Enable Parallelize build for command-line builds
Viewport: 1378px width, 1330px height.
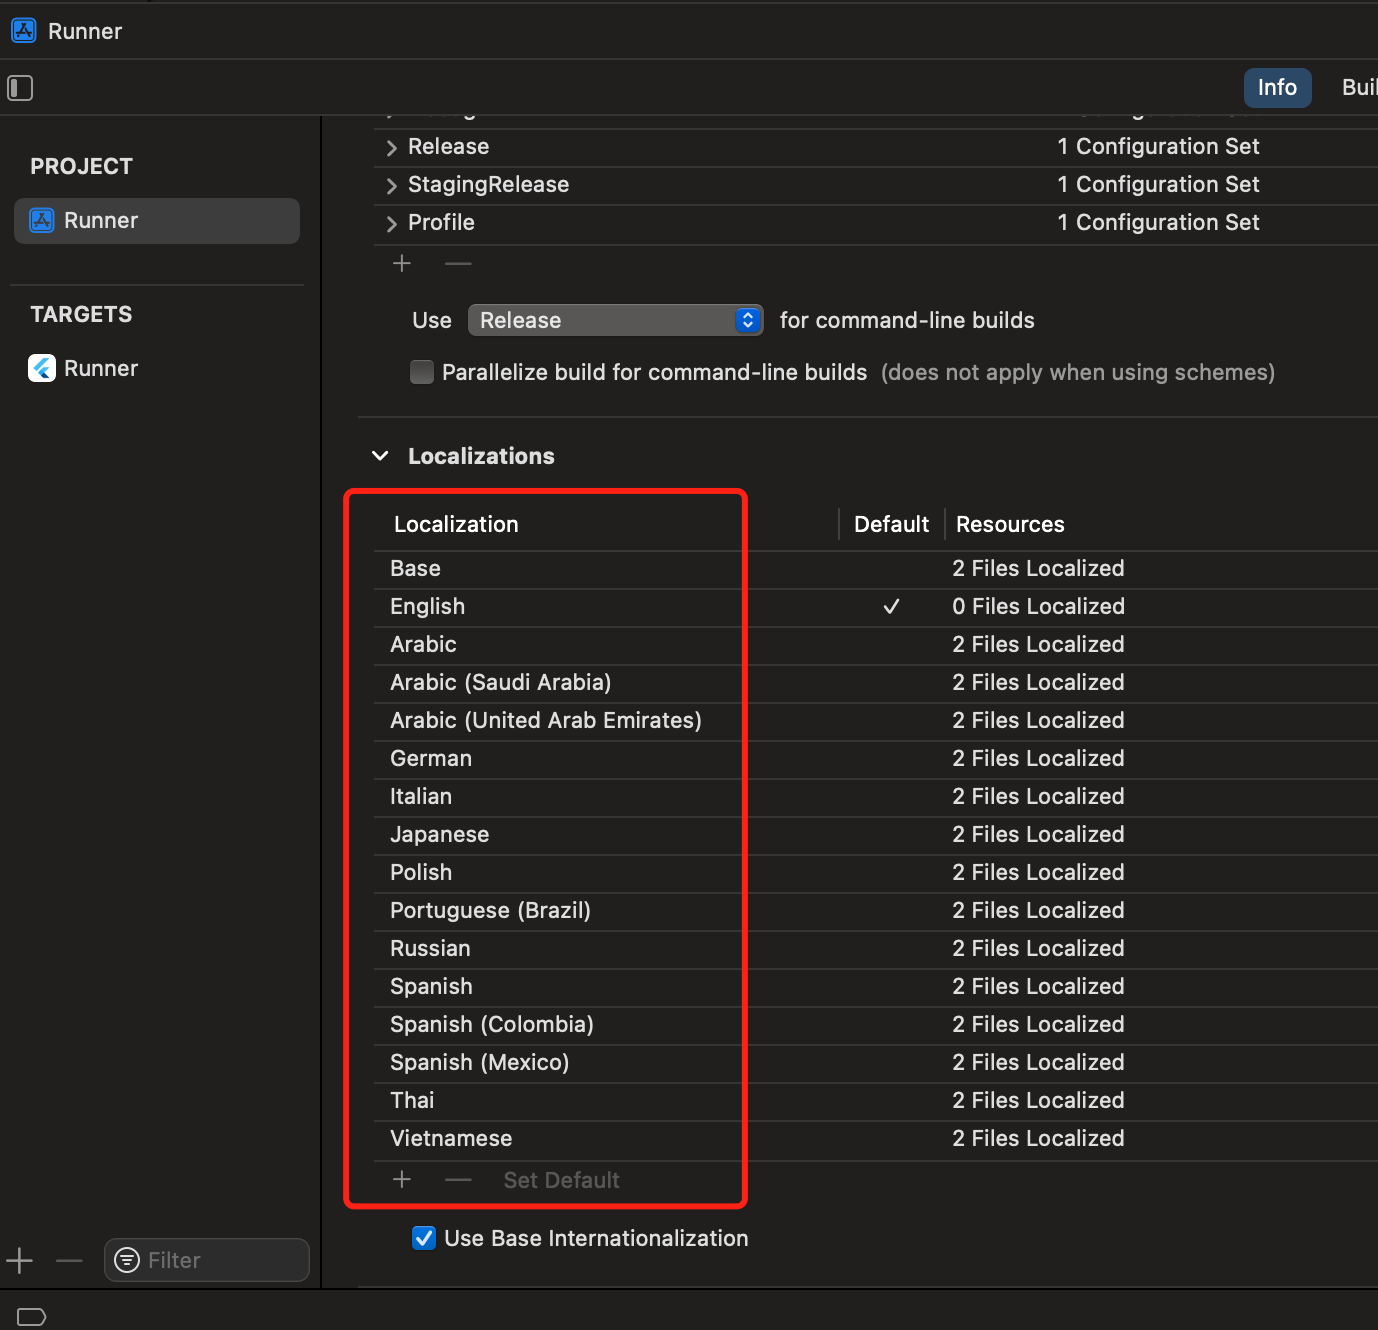pos(422,373)
